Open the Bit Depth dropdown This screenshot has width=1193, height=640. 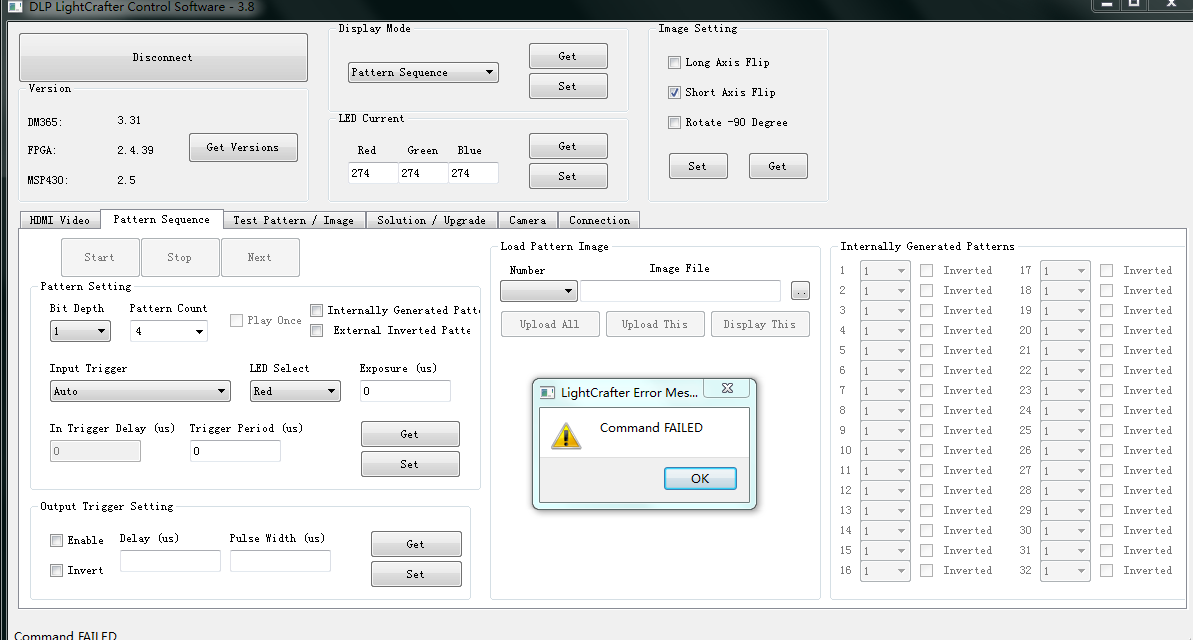[x=80, y=331]
